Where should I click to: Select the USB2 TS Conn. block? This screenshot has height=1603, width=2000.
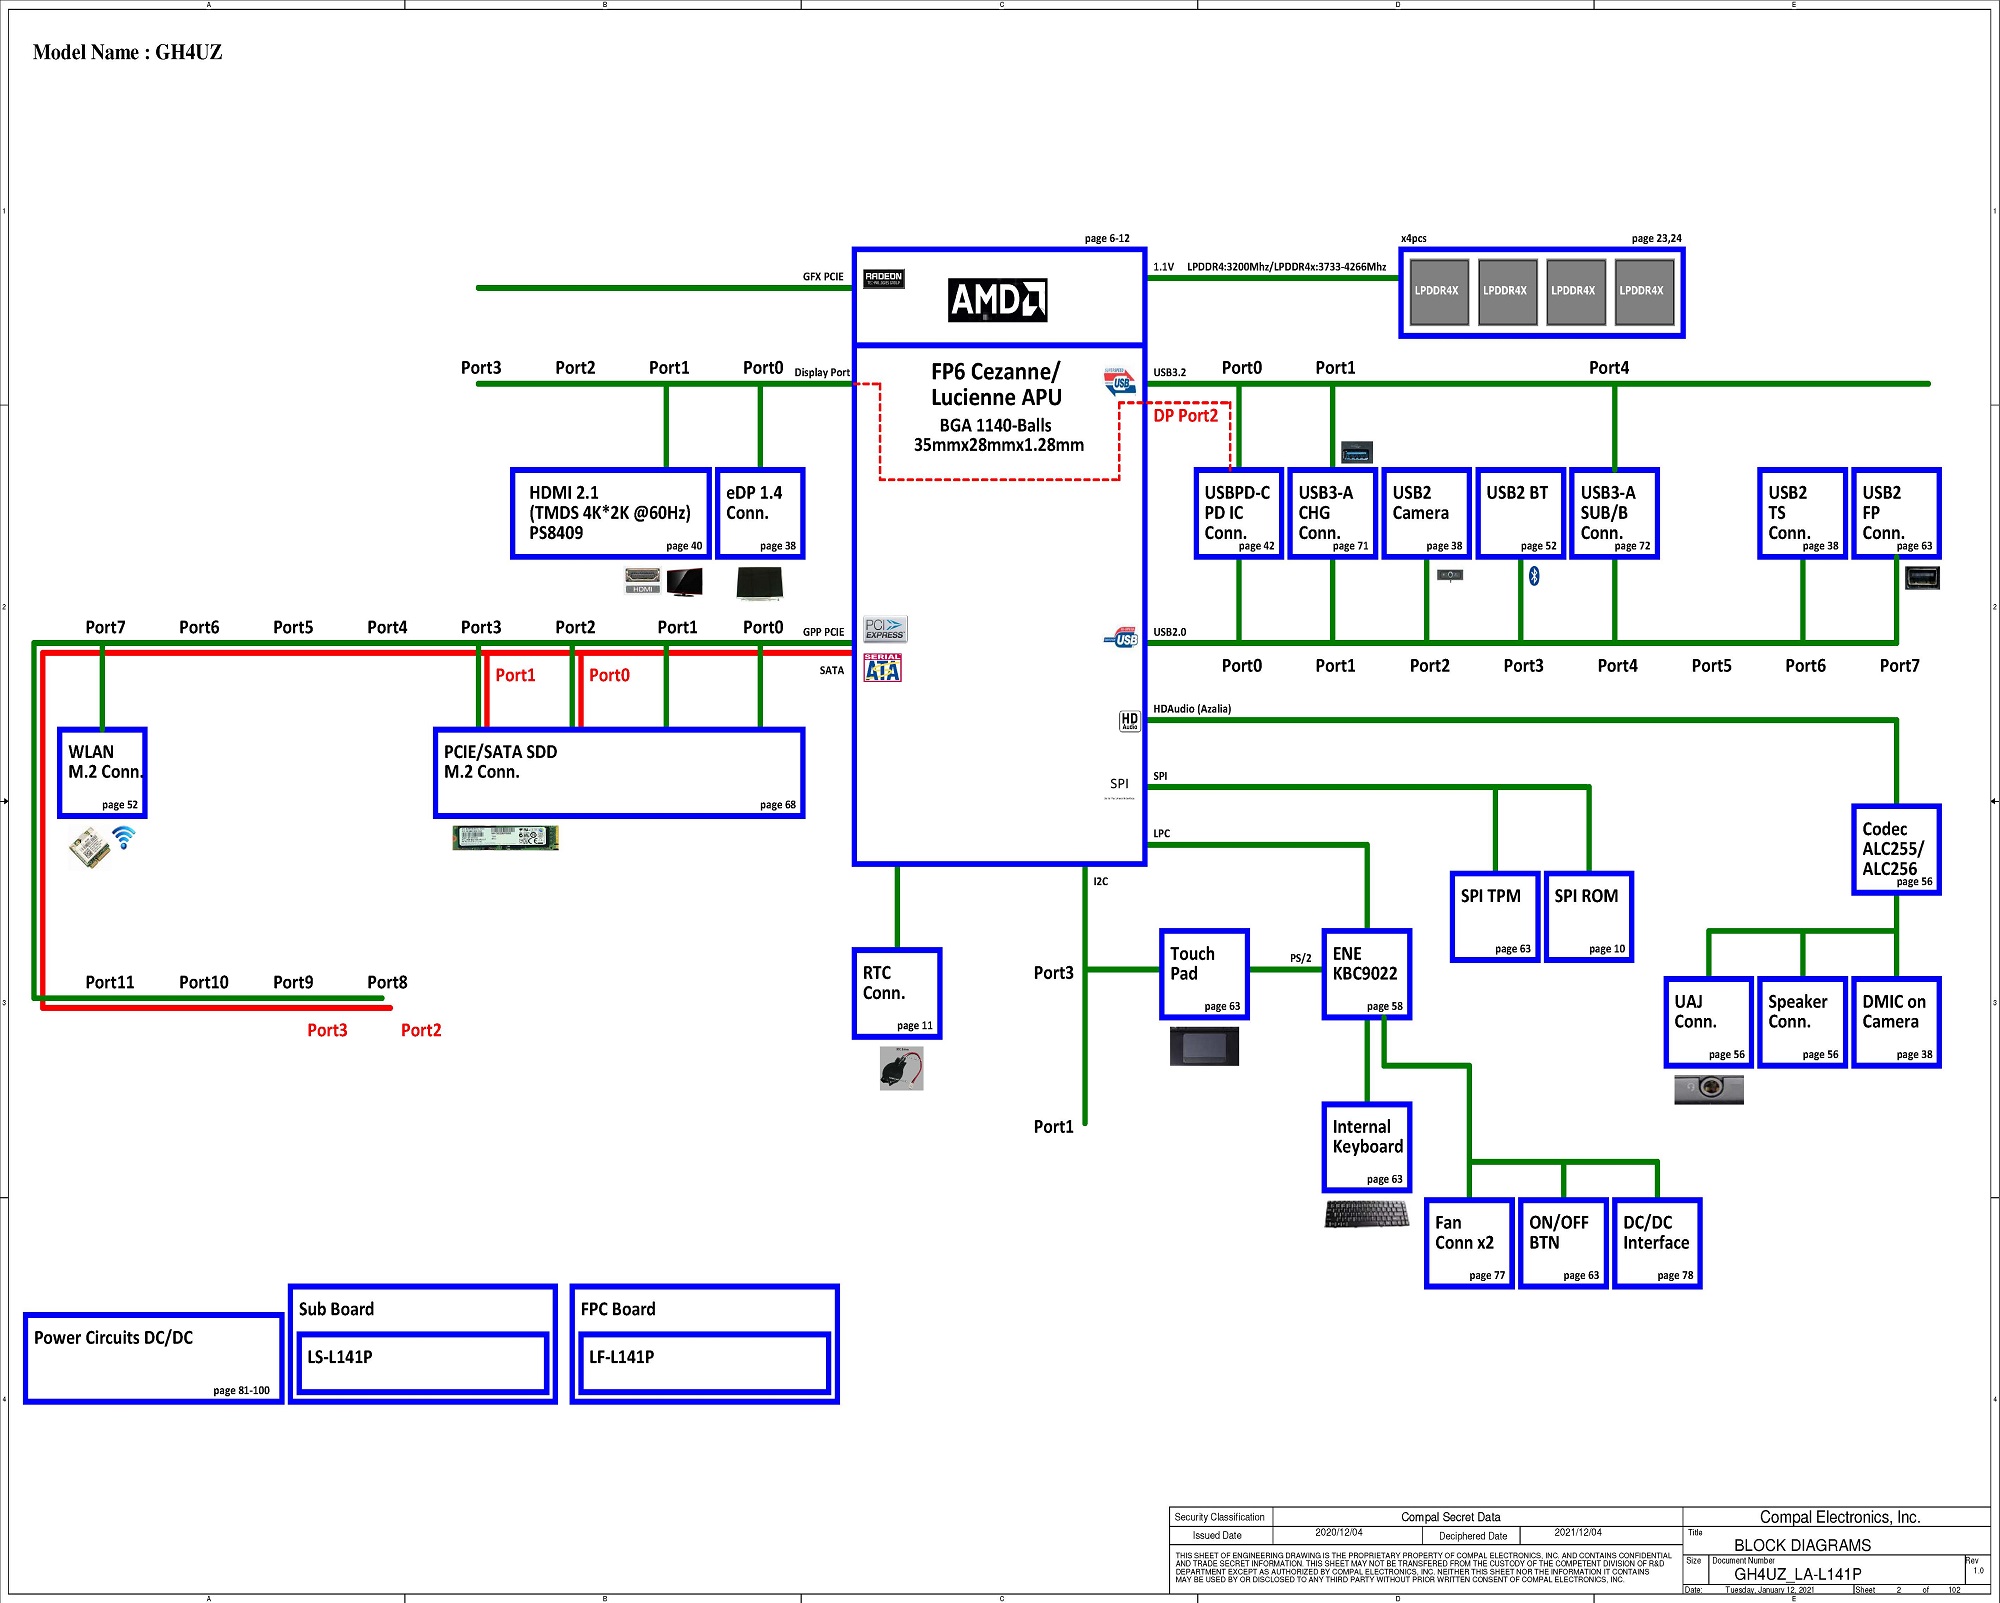[x=1802, y=514]
